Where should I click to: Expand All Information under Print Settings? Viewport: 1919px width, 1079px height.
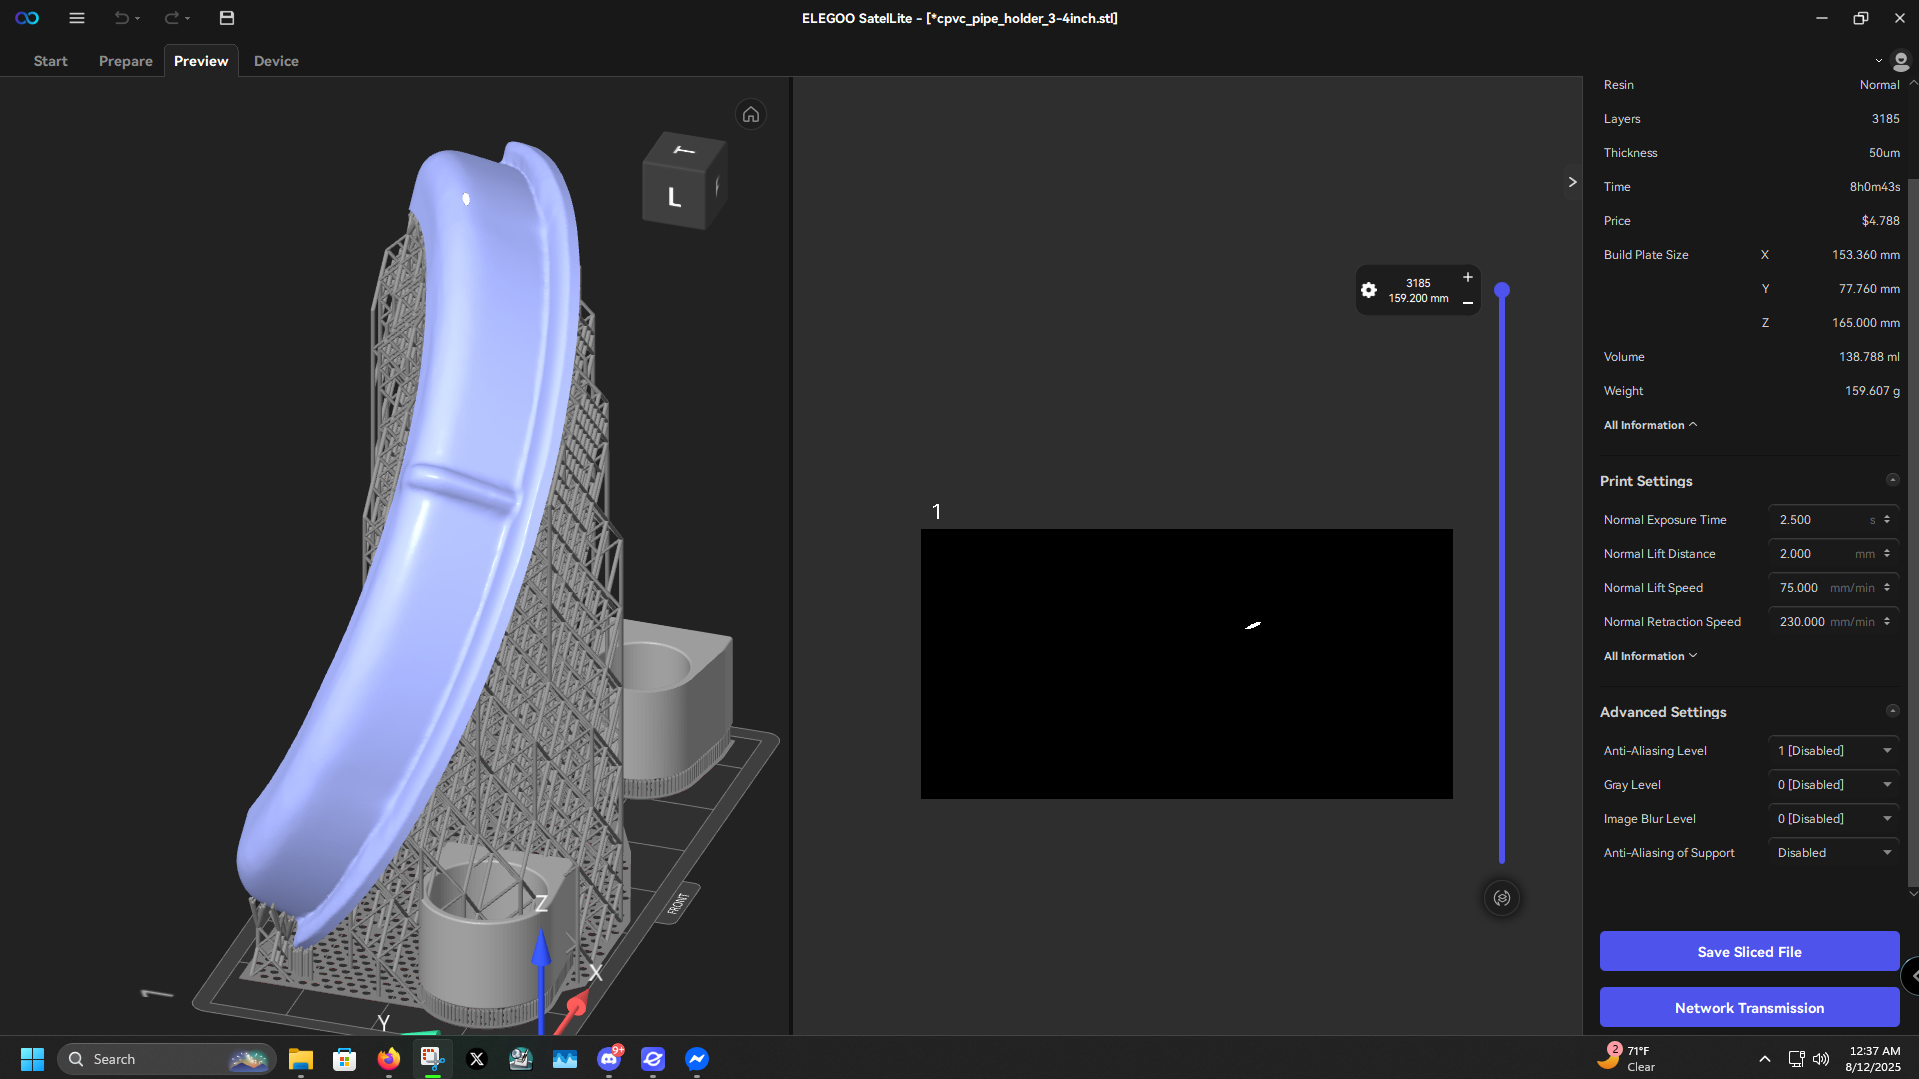(1650, 656)
